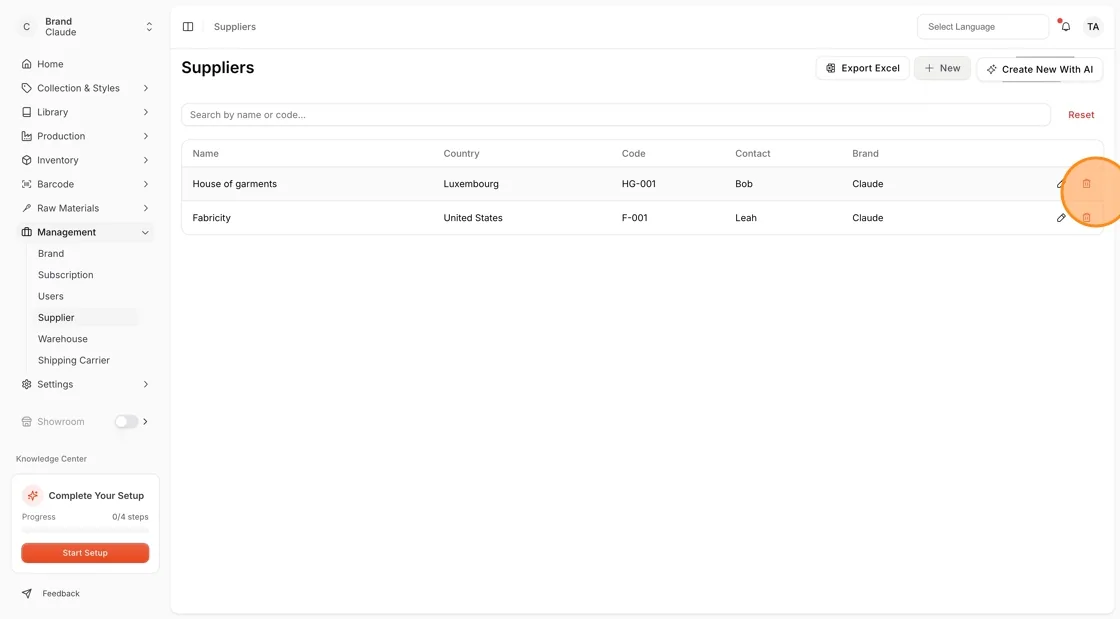Open the TA user avatar menu

[x=1093, y=27]
